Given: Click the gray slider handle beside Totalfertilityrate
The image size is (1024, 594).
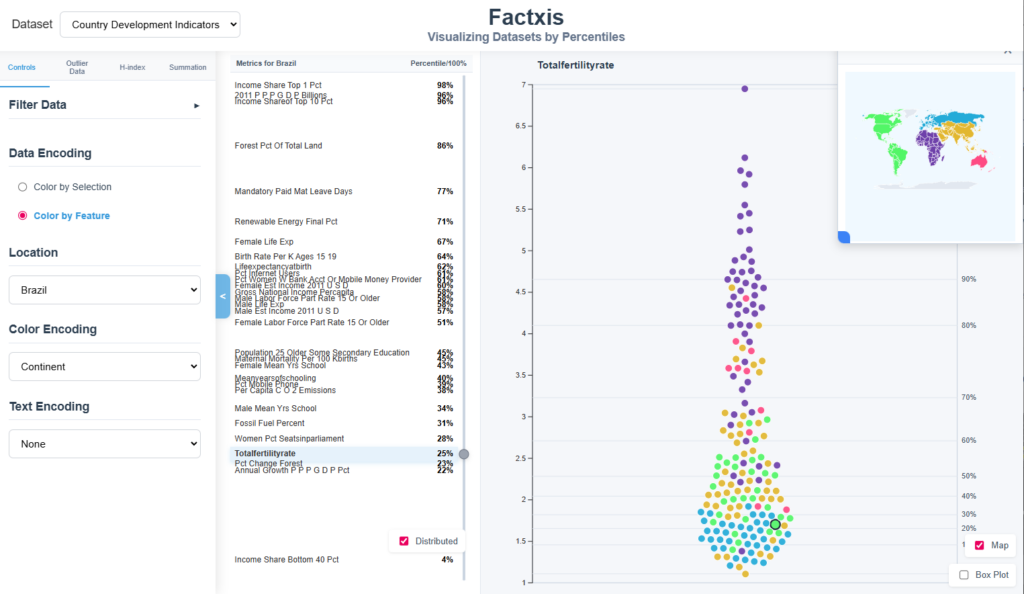Looking at the screenshot, I should click(464, 454).
